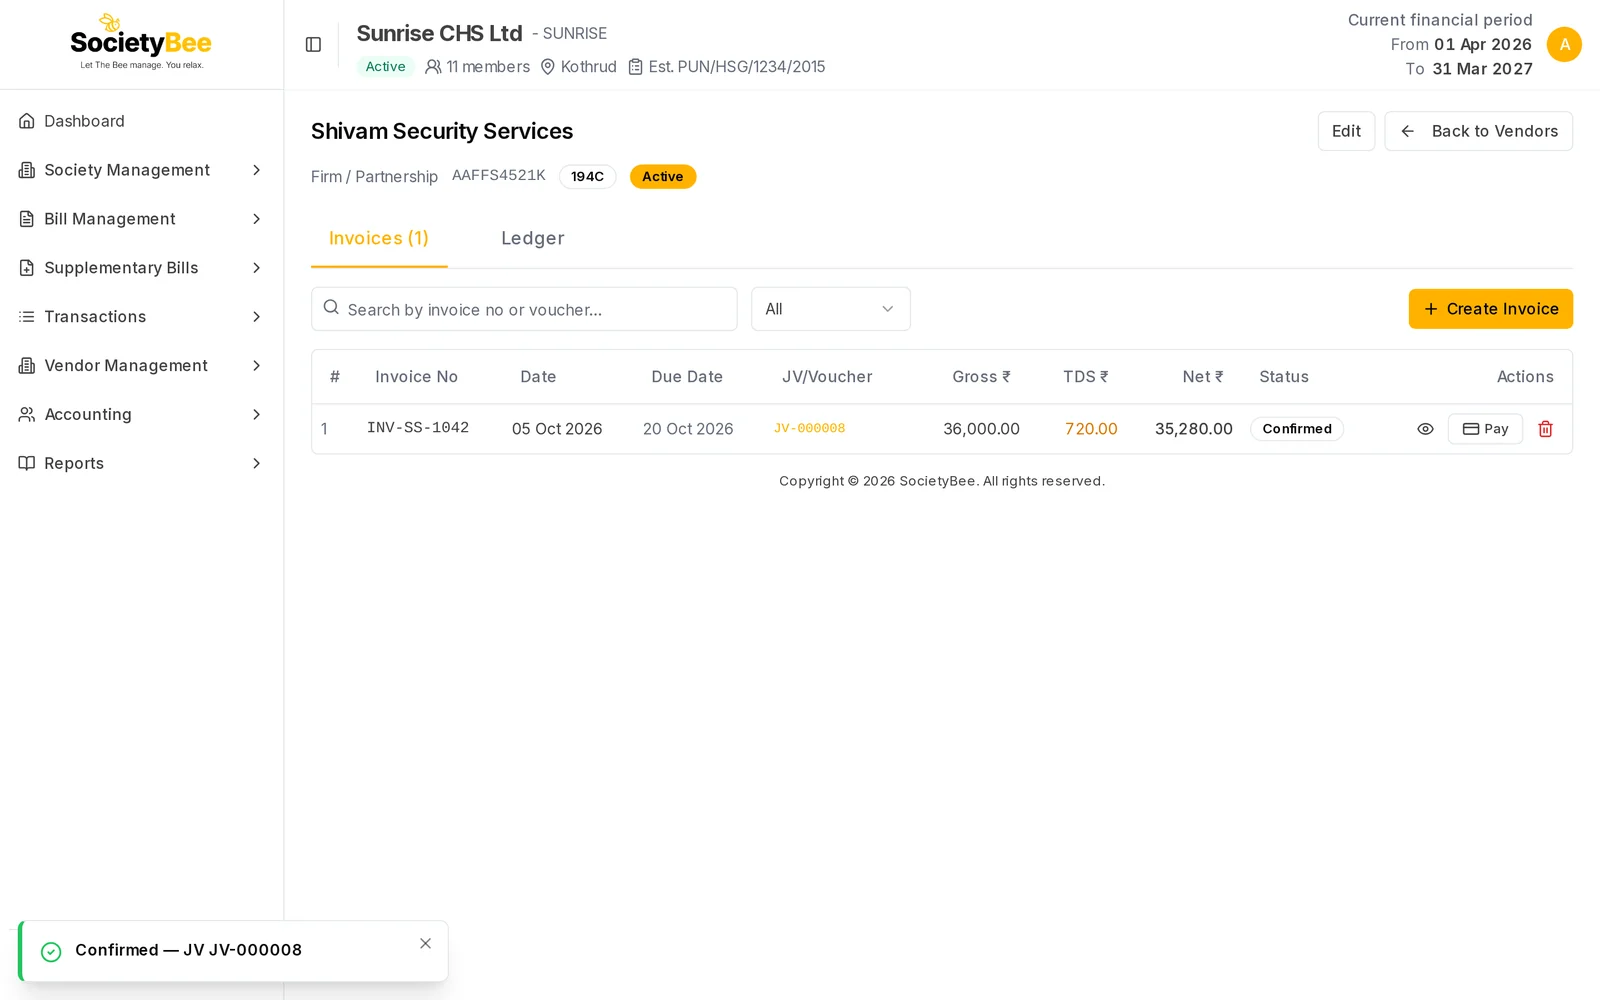Click the Transactions list icon
This screenshot has height=1000, width=1600.
27,317
